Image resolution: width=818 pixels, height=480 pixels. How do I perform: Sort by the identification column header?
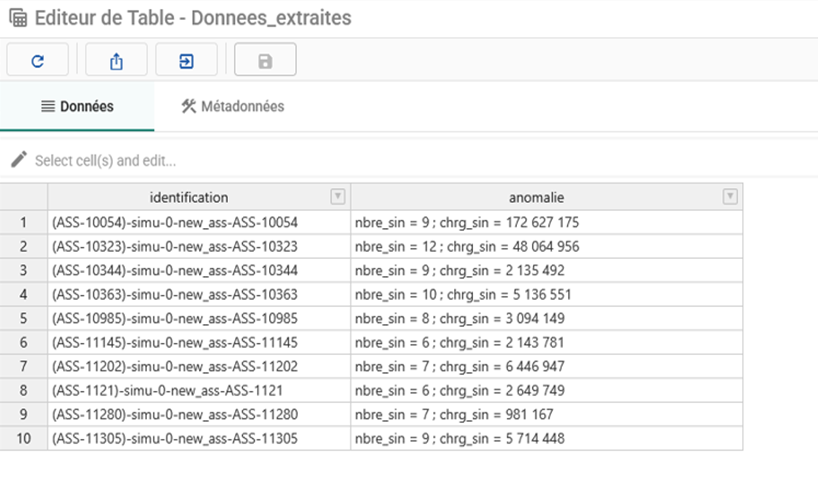tap(188, 197)
